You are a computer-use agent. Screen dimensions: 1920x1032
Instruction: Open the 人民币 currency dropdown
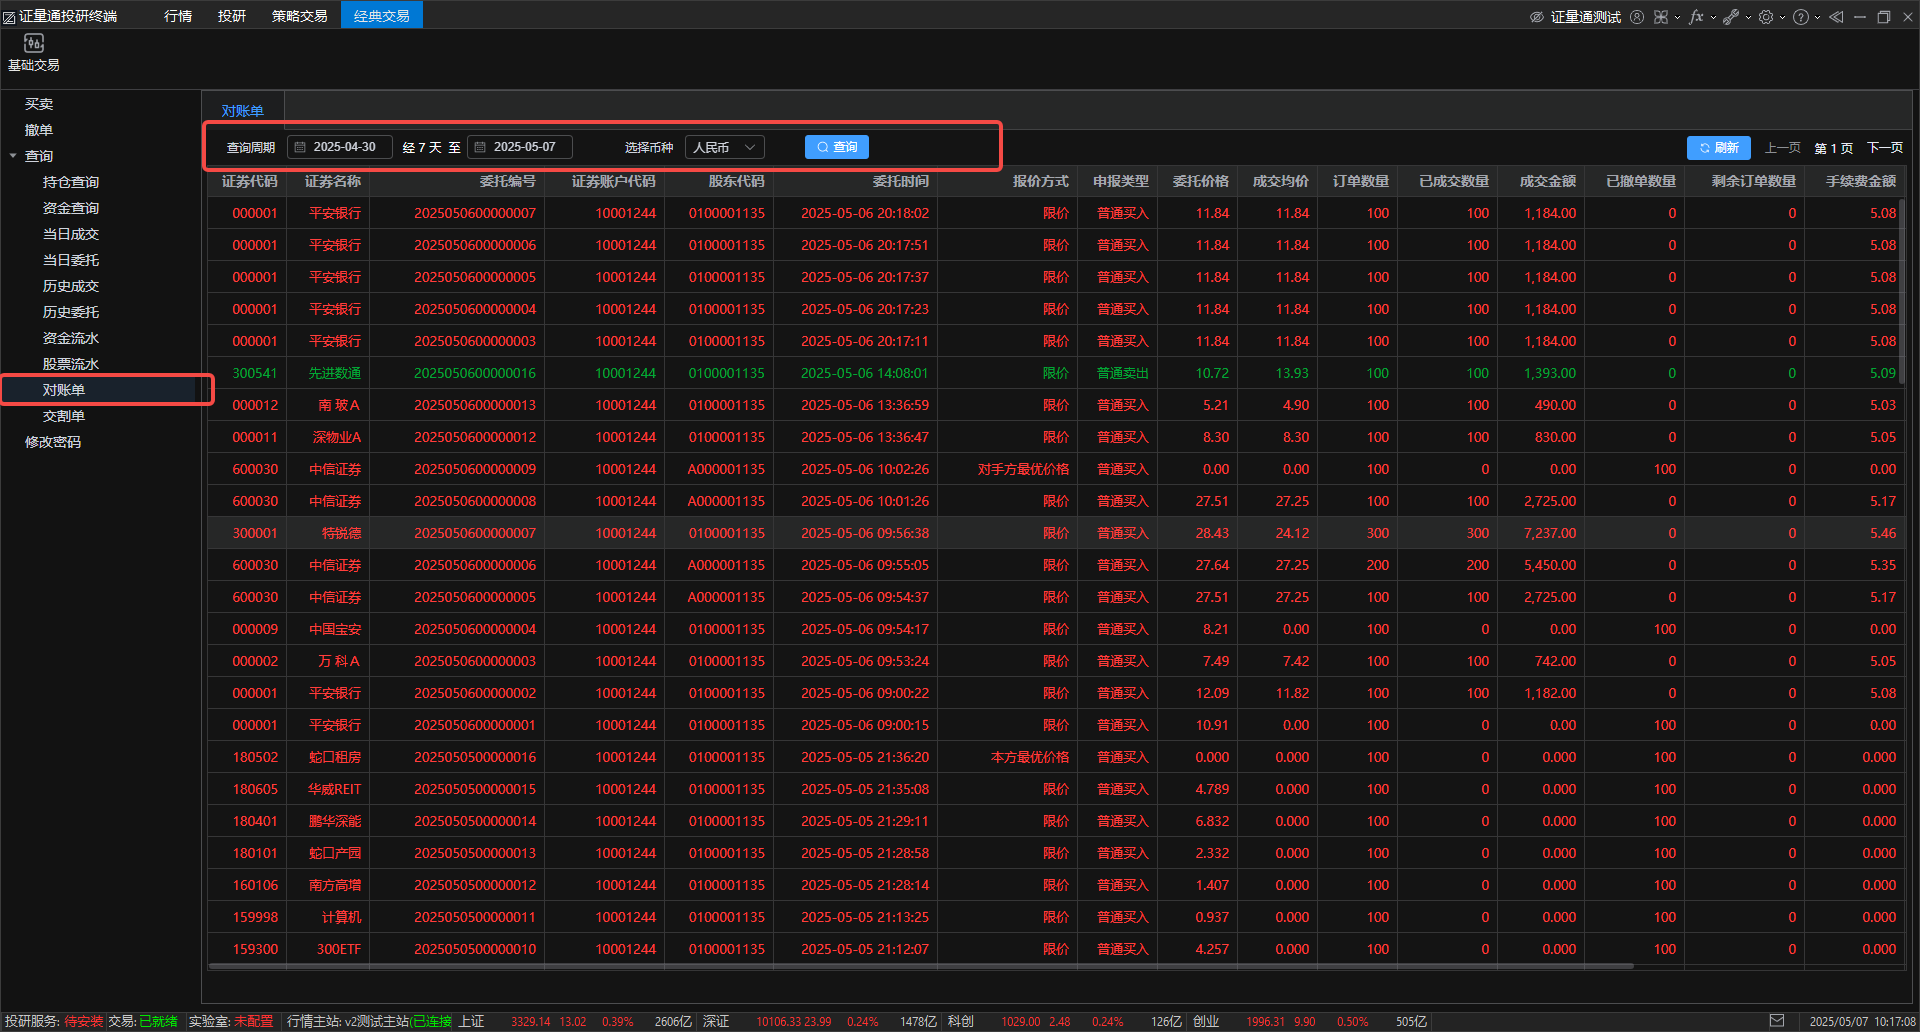[725, 147]
